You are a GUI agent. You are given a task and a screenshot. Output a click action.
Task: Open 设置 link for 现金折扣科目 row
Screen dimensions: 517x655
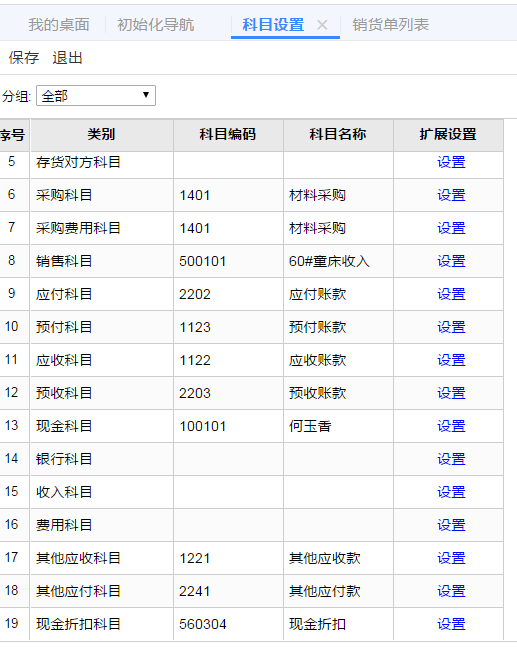[x=451, y=624]
